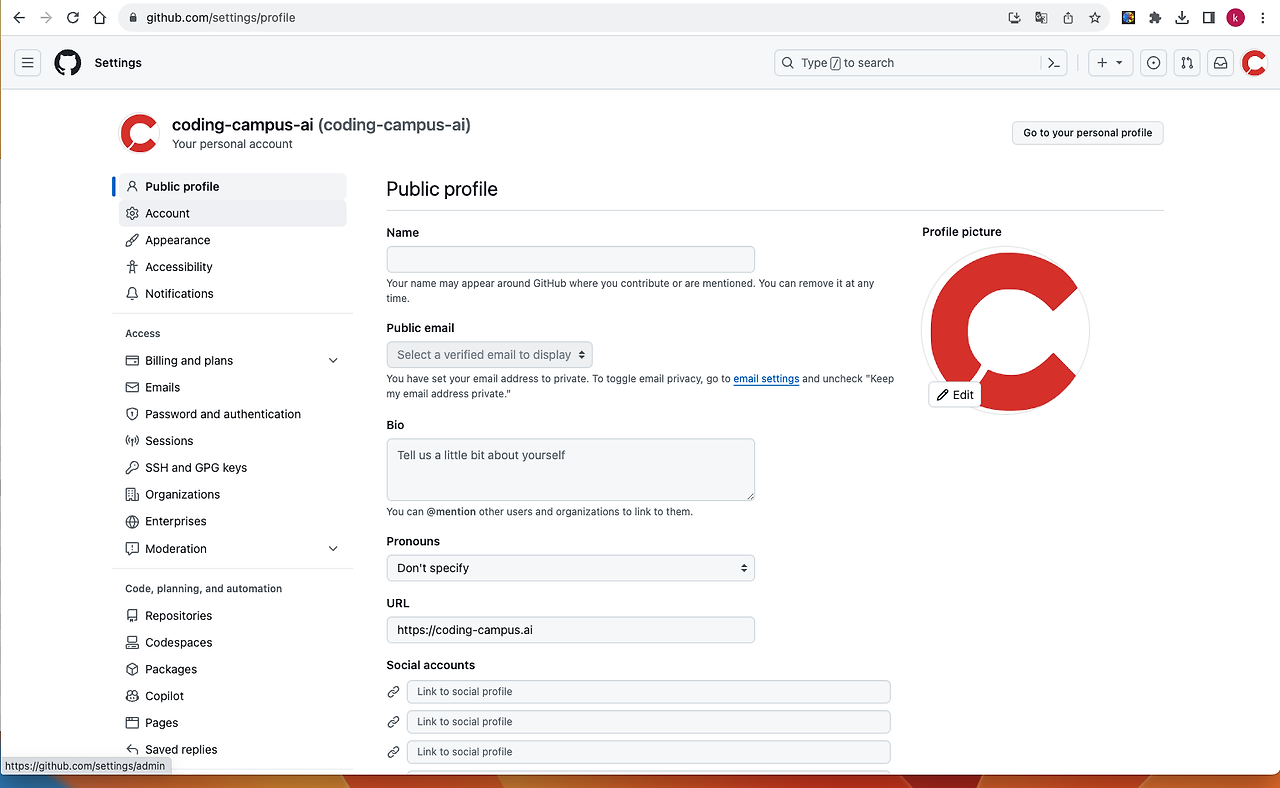Click the coding-campus-ai avatar beside account name
This screenshot has width=1280, height=788.
pos(139,133)
